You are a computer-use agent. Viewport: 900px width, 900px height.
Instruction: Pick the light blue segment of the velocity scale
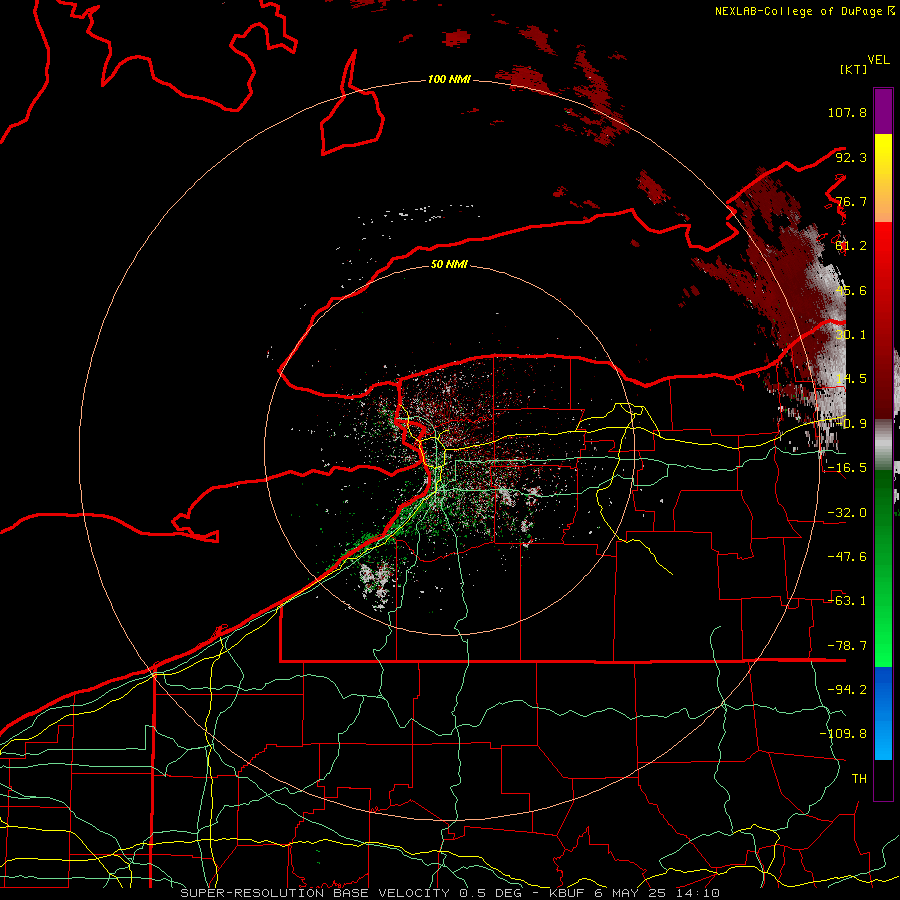(x=883, y=738)
